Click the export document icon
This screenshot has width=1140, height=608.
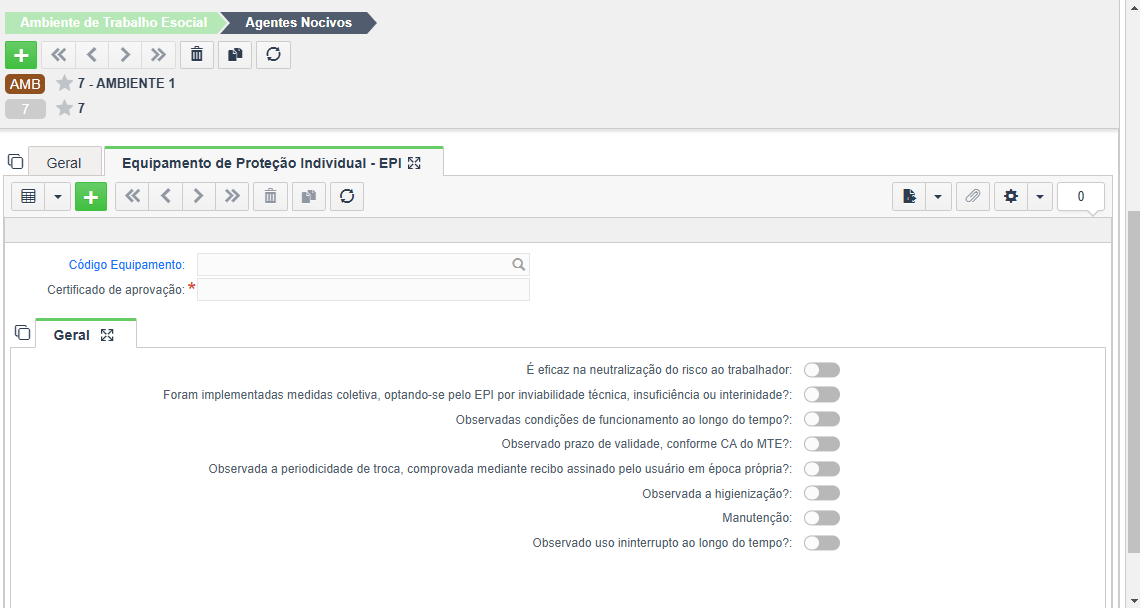point(909,196)
